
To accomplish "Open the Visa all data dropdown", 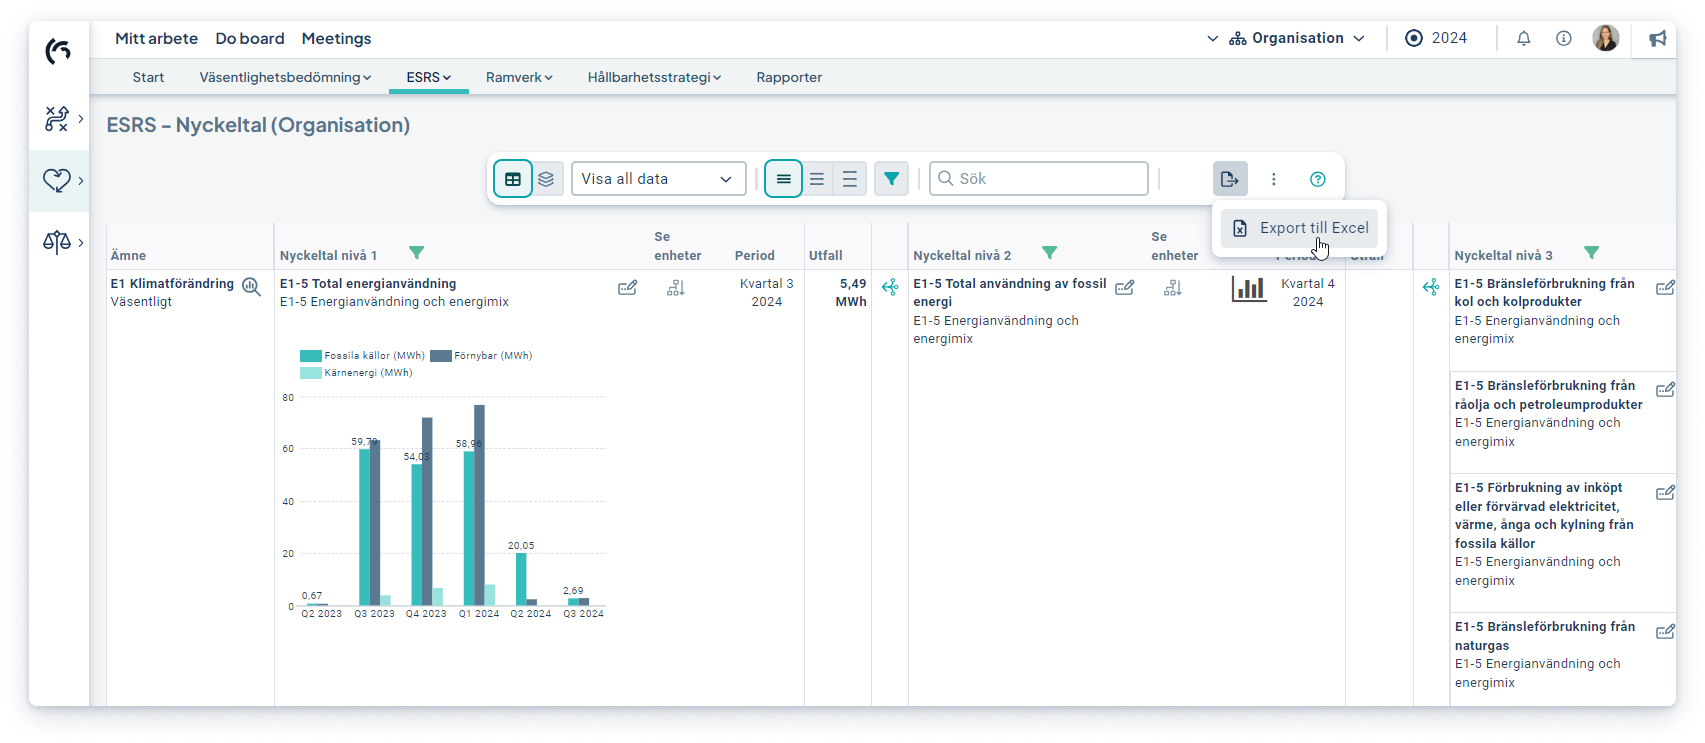I will [659, 179].
